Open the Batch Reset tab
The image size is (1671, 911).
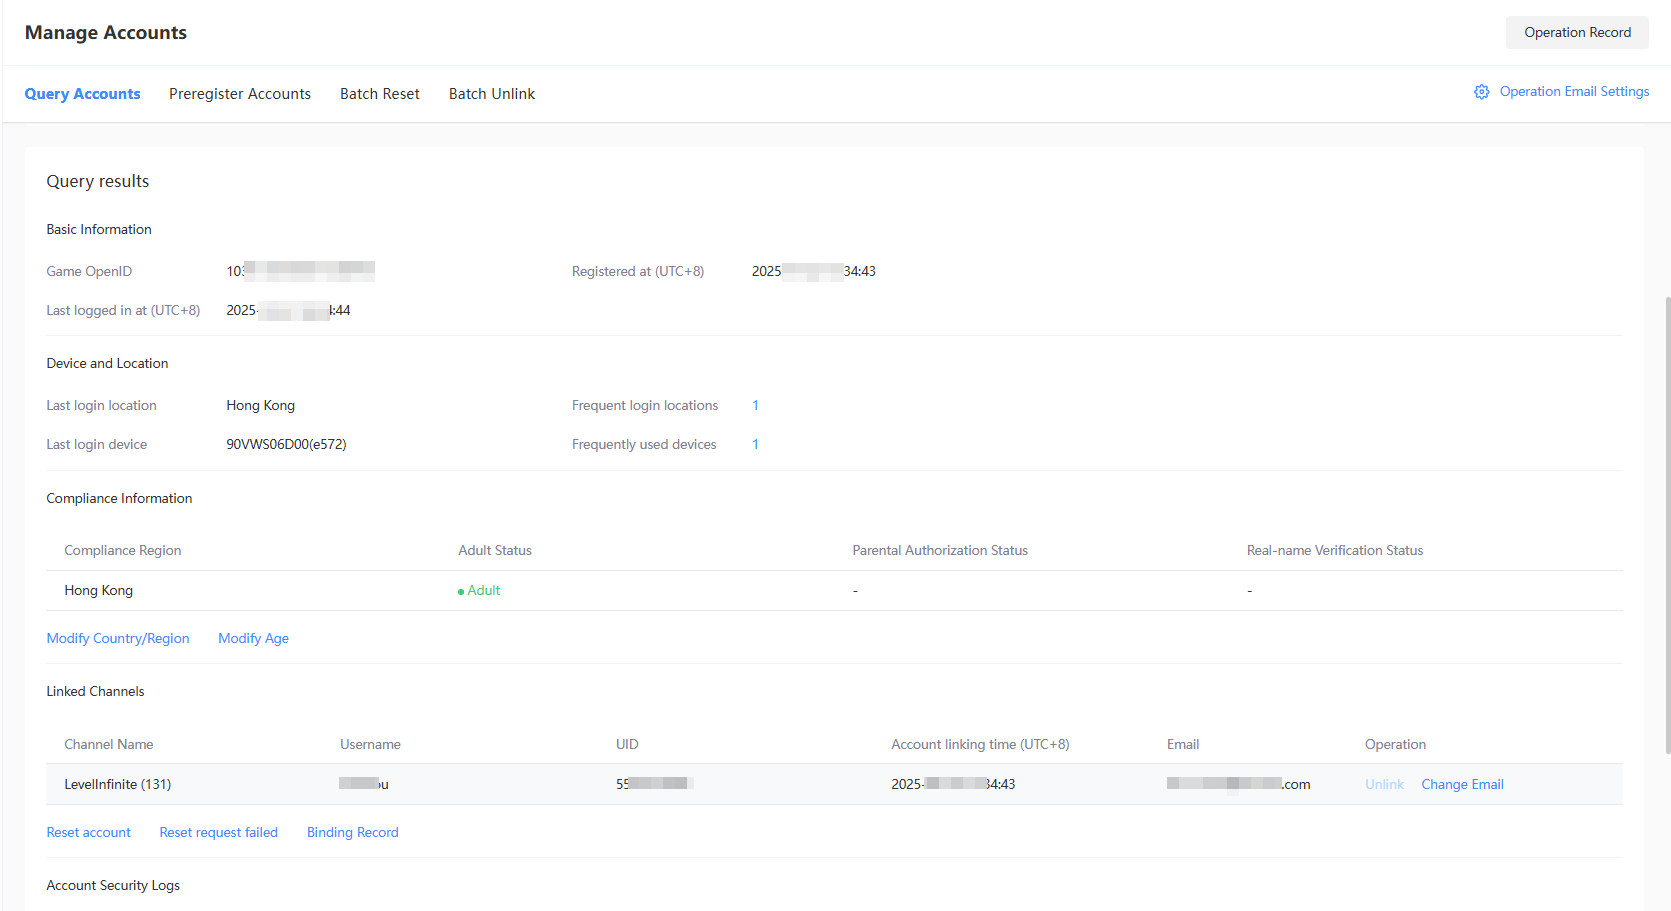point(380,94)
